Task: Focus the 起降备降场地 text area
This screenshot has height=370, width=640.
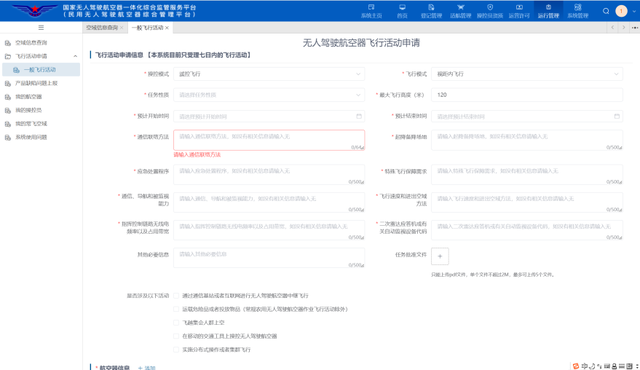Action: (527, 140)
